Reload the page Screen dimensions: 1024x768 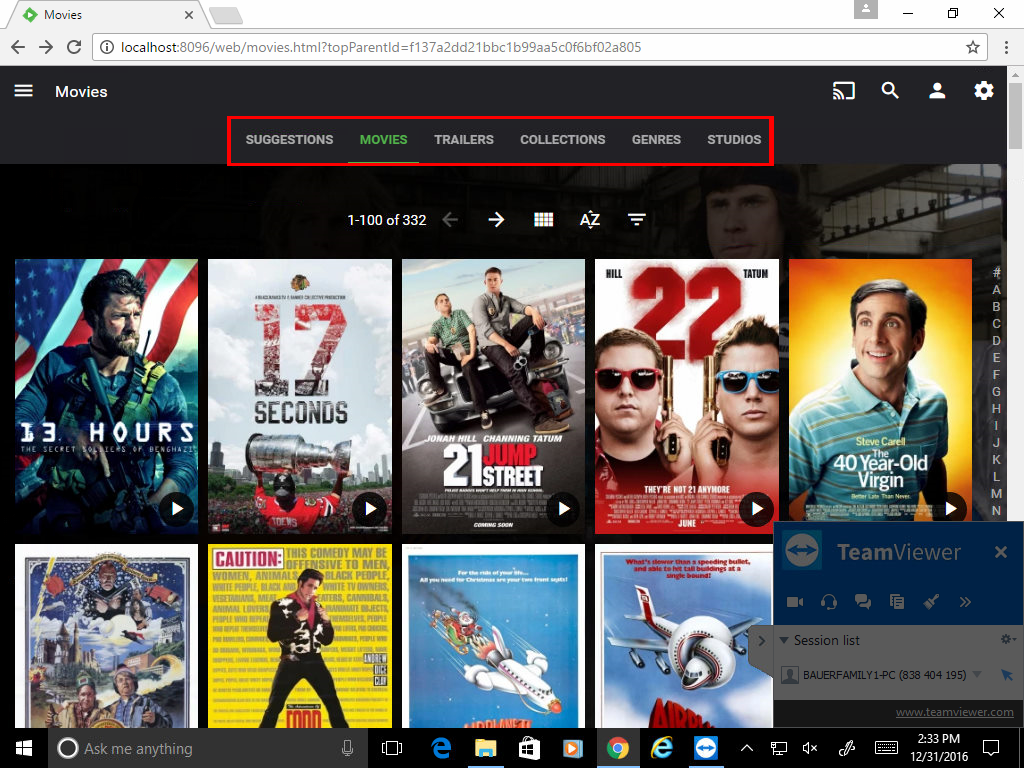(x=74, y=47)
